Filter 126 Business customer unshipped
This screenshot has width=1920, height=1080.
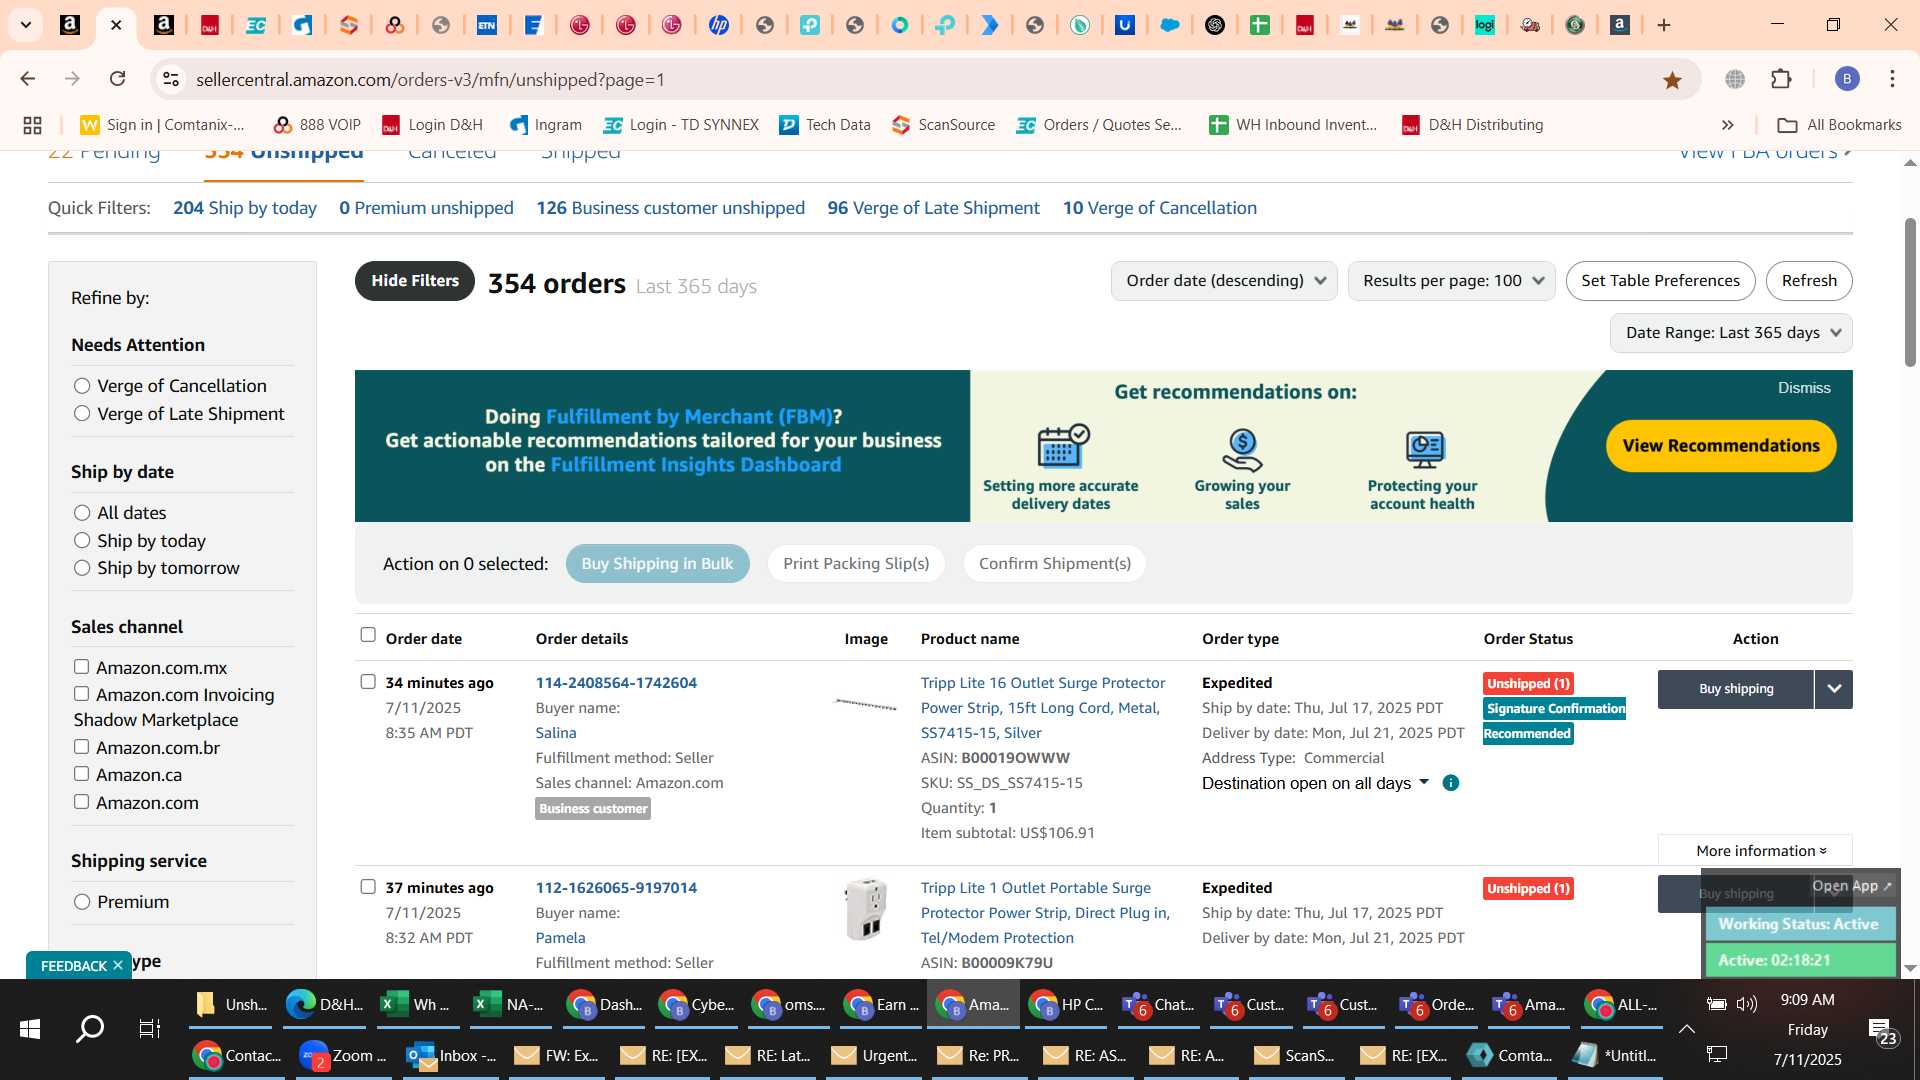point(670,208)
